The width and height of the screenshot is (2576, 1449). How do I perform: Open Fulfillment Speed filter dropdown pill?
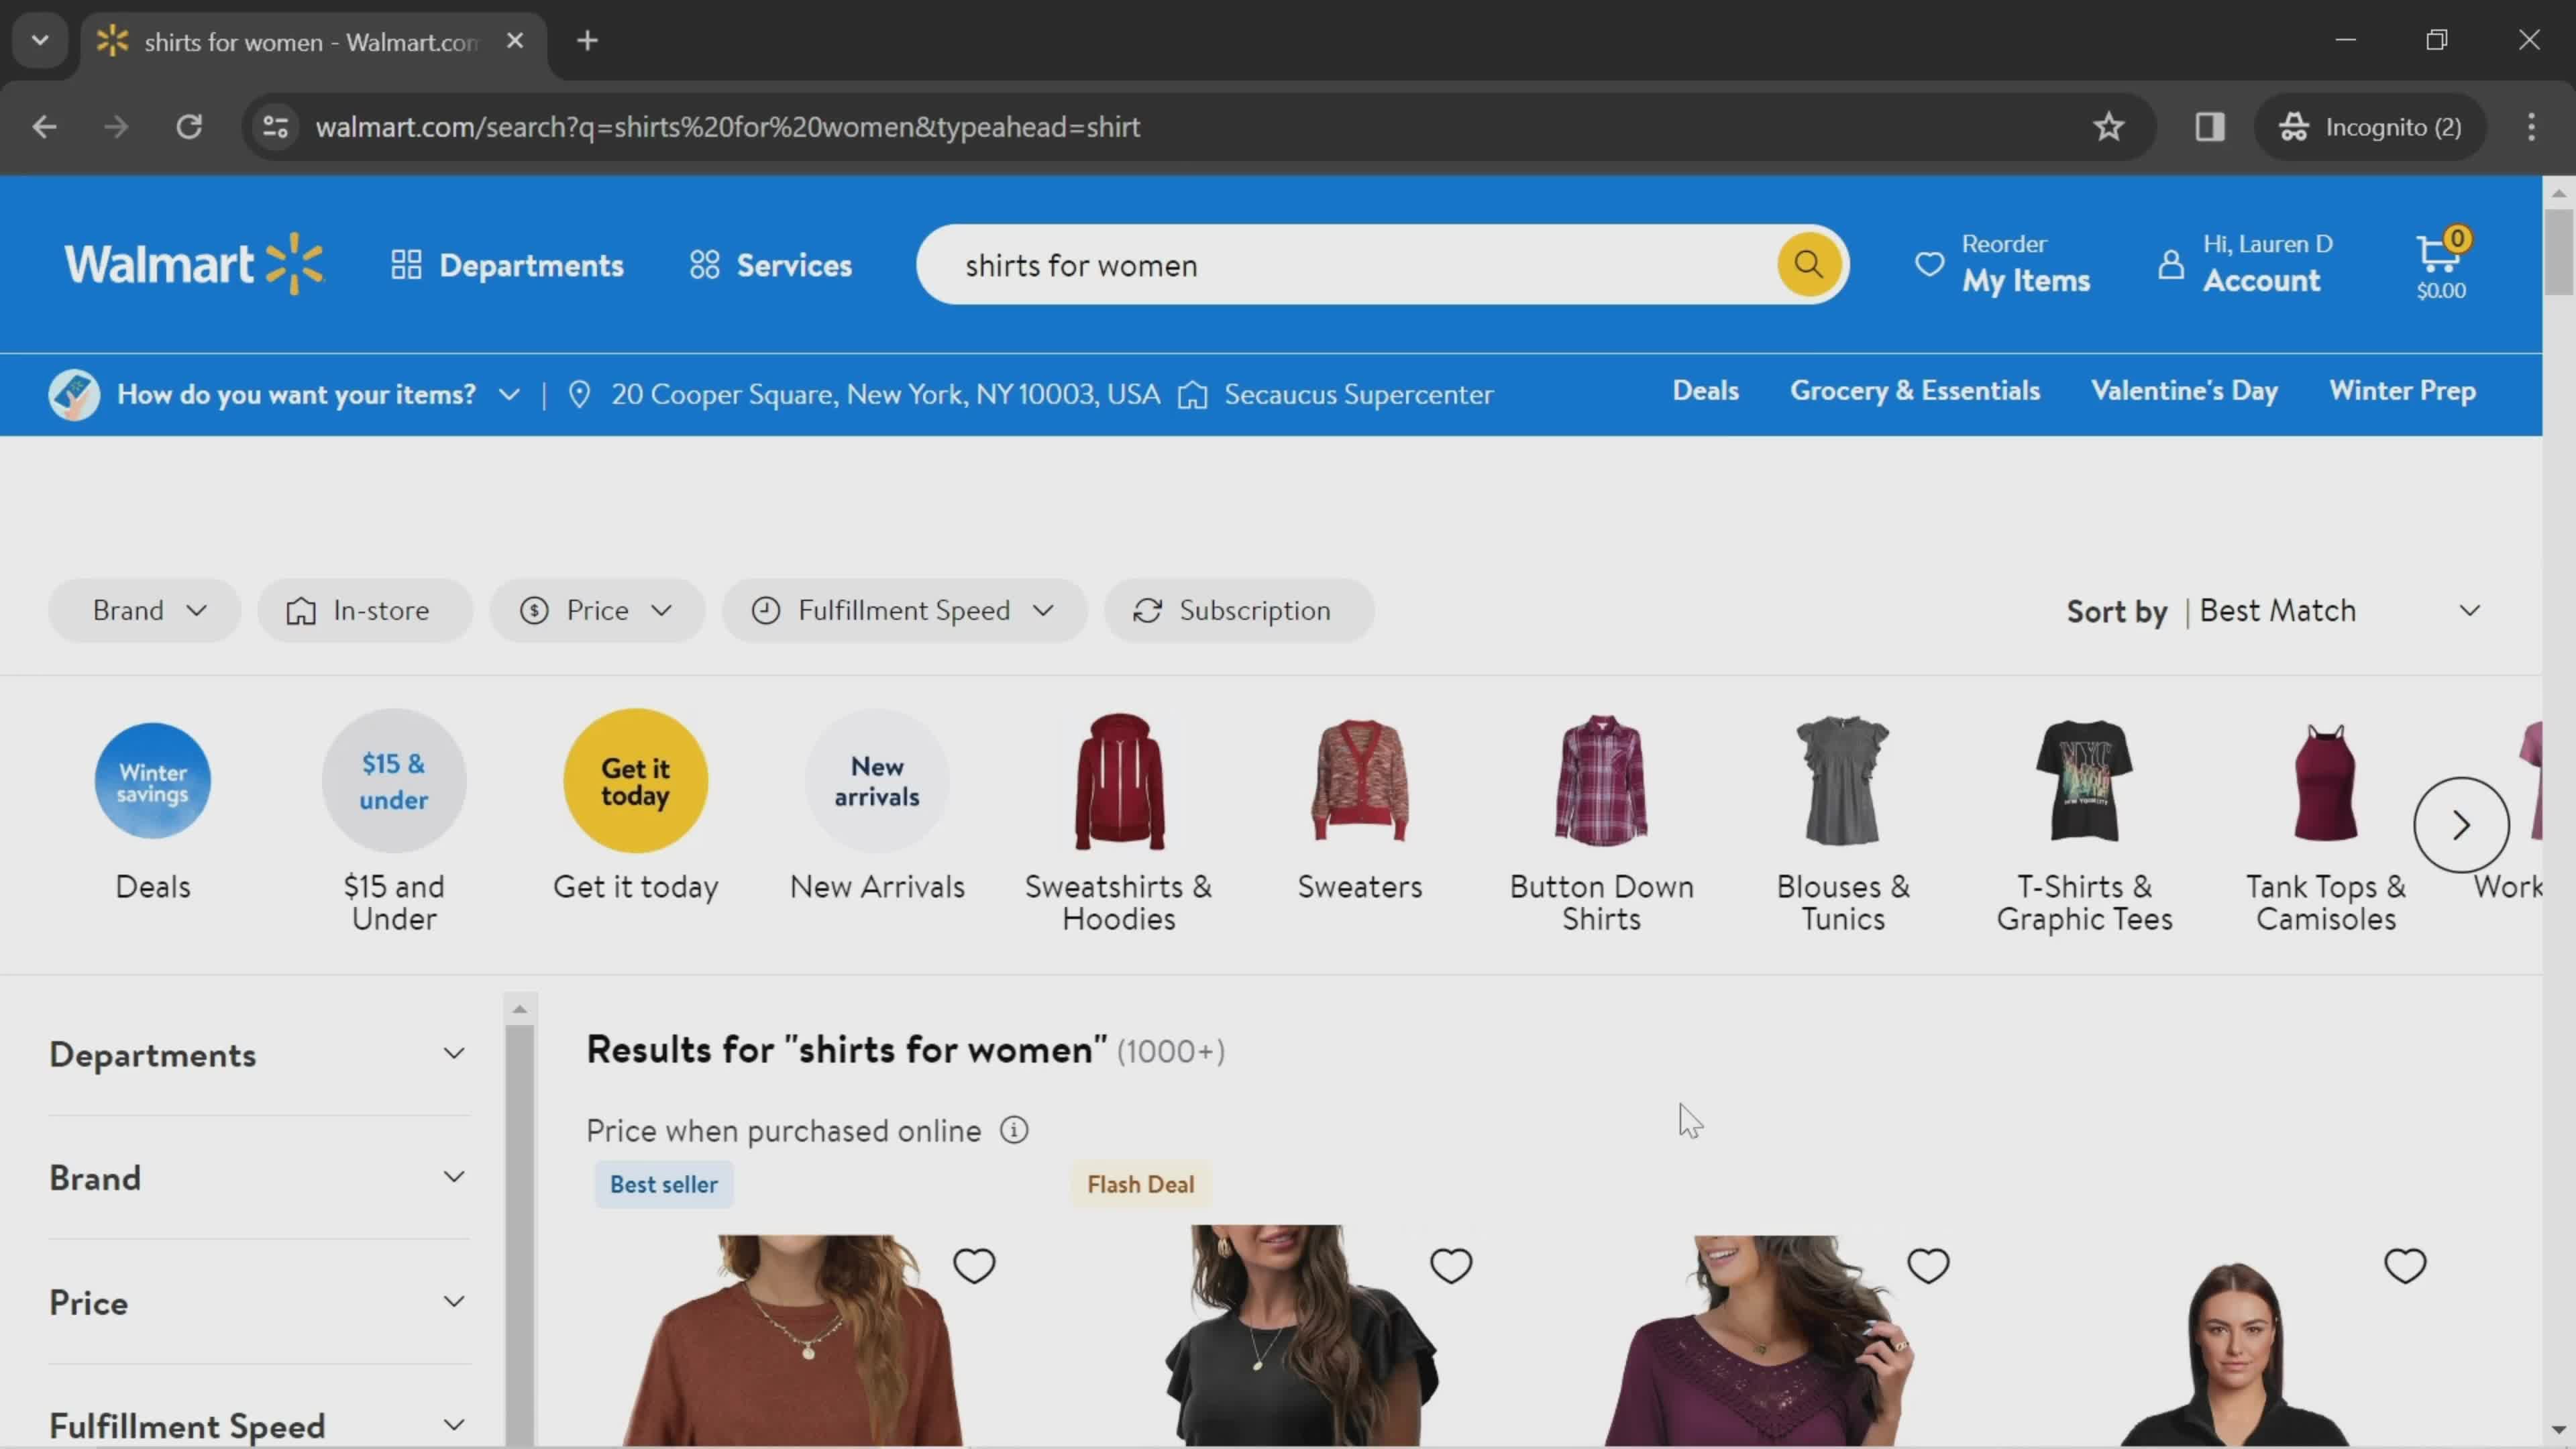pyautogui.click(x=904, y=610)
